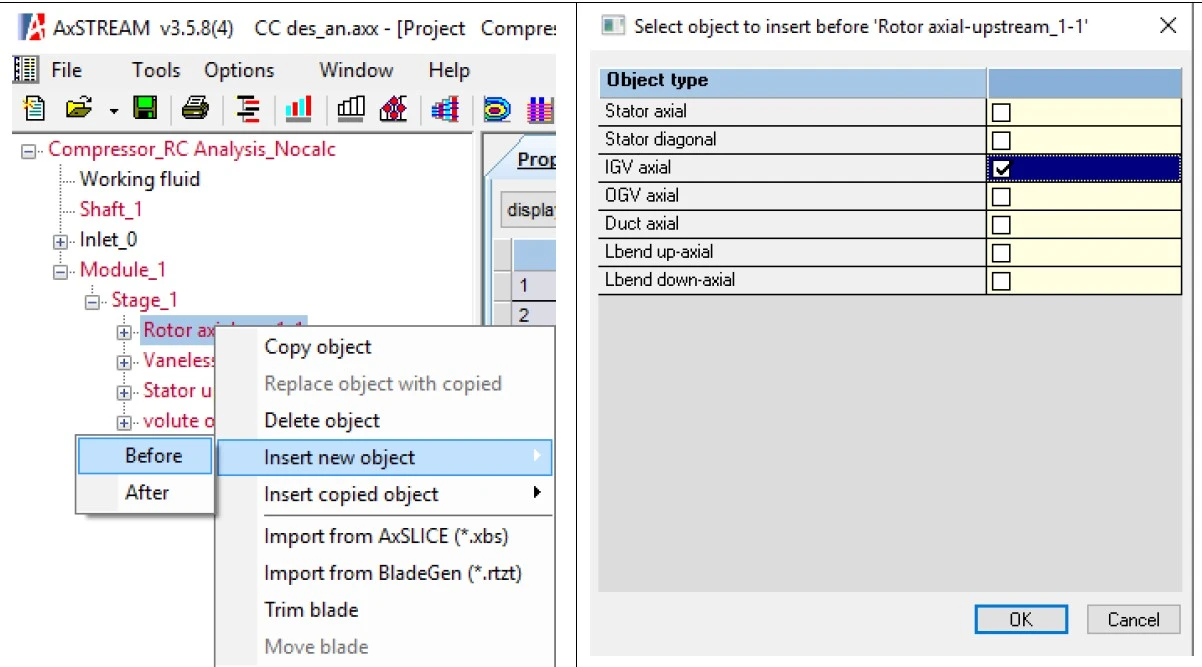The image size is (1202, 667).
Task: Select Working fluid in project tree
Action: pyautogui.click(x=139, y=180)
